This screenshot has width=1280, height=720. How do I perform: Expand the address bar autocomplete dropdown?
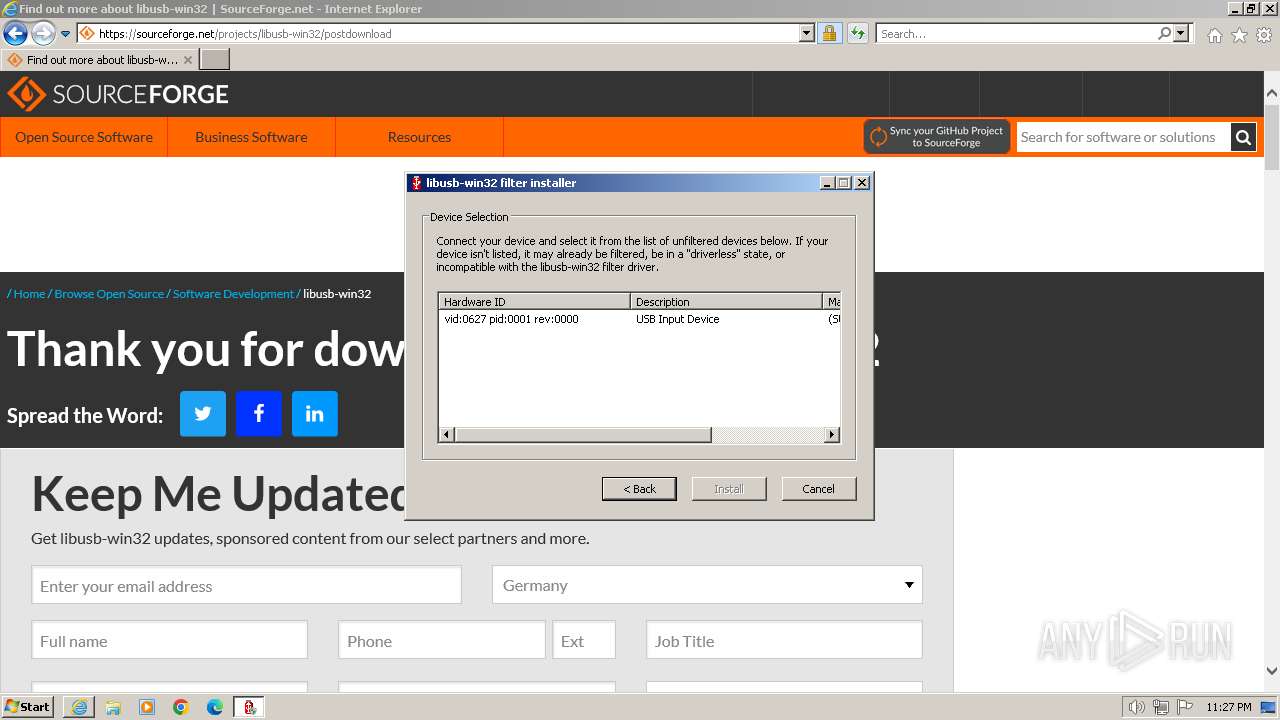[x=807, y=33]
